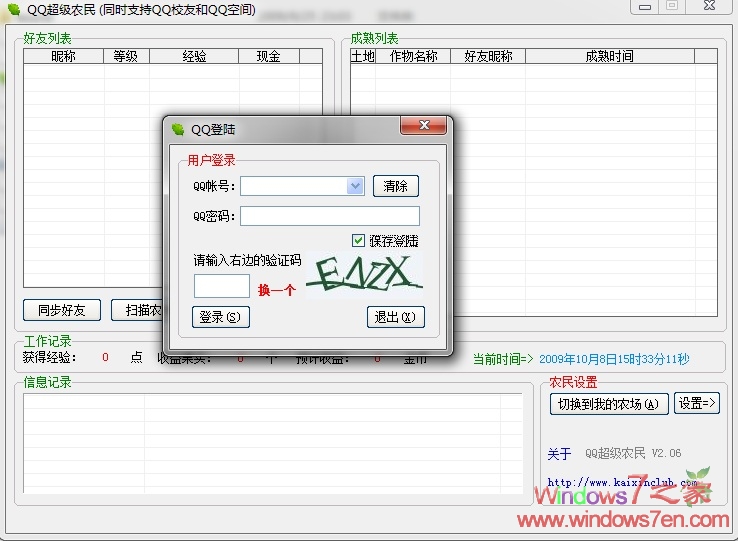Toggle the 保存登陆 checkbox

click(358, 240)
